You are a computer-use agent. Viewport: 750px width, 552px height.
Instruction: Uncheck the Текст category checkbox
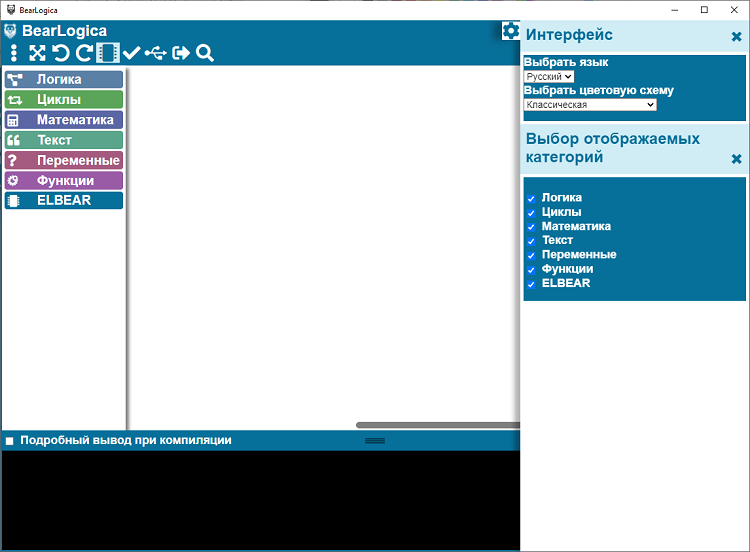531,241
